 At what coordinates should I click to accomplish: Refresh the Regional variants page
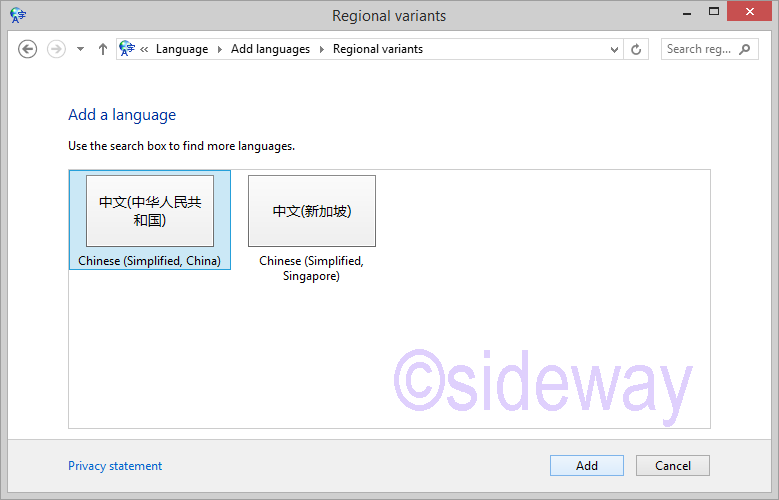coord(637,49)
